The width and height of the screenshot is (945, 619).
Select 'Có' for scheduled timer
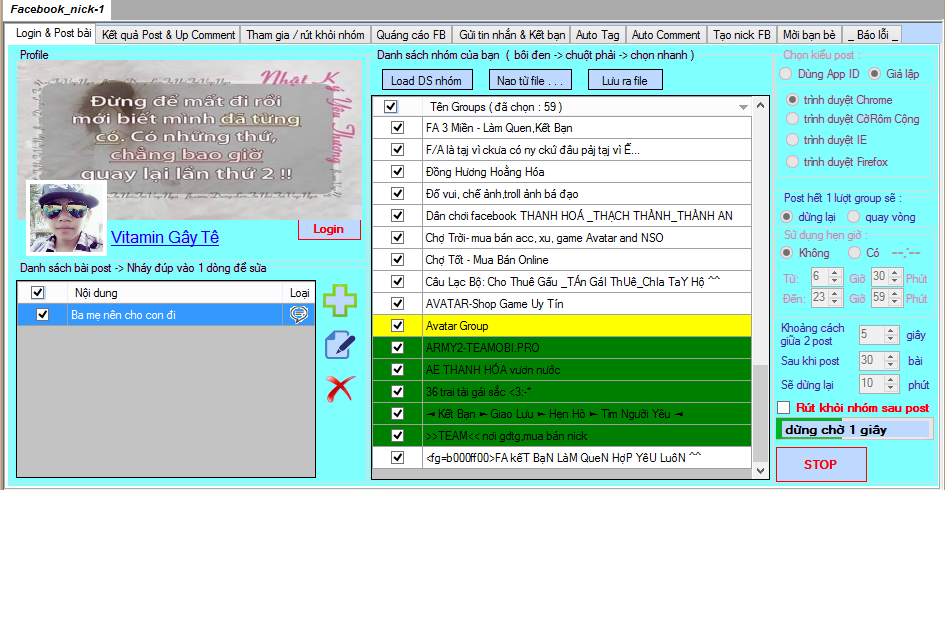tap(854, 253)
